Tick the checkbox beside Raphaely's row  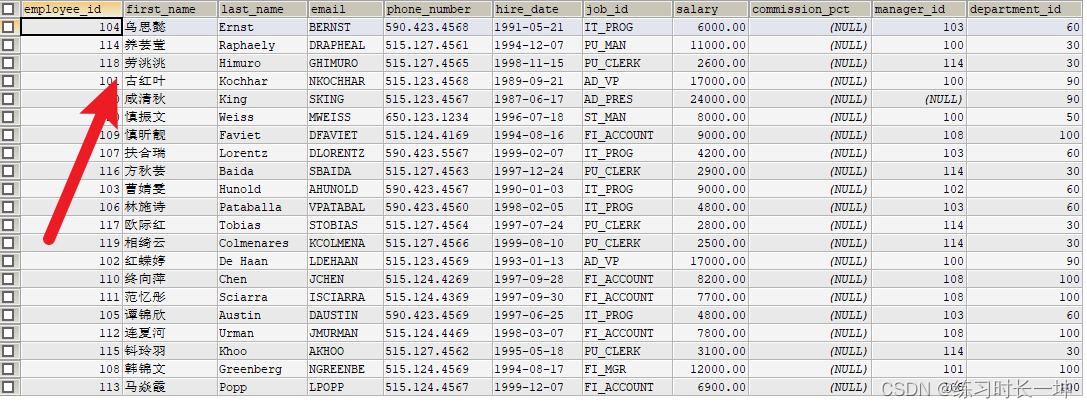(x=8, y=45)
